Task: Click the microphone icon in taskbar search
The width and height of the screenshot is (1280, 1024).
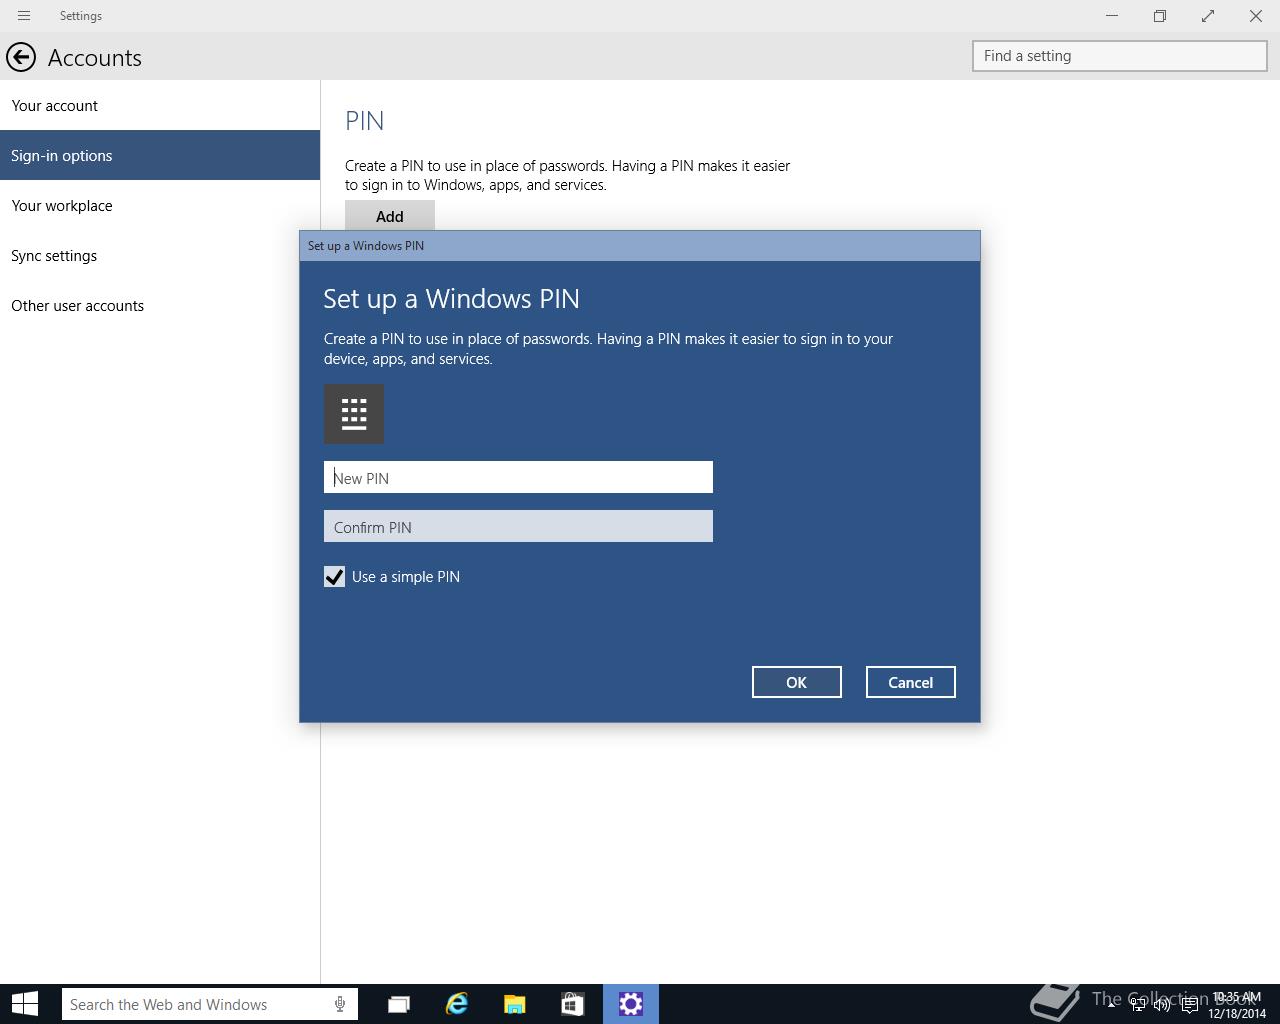Action: click(340, 1004)
